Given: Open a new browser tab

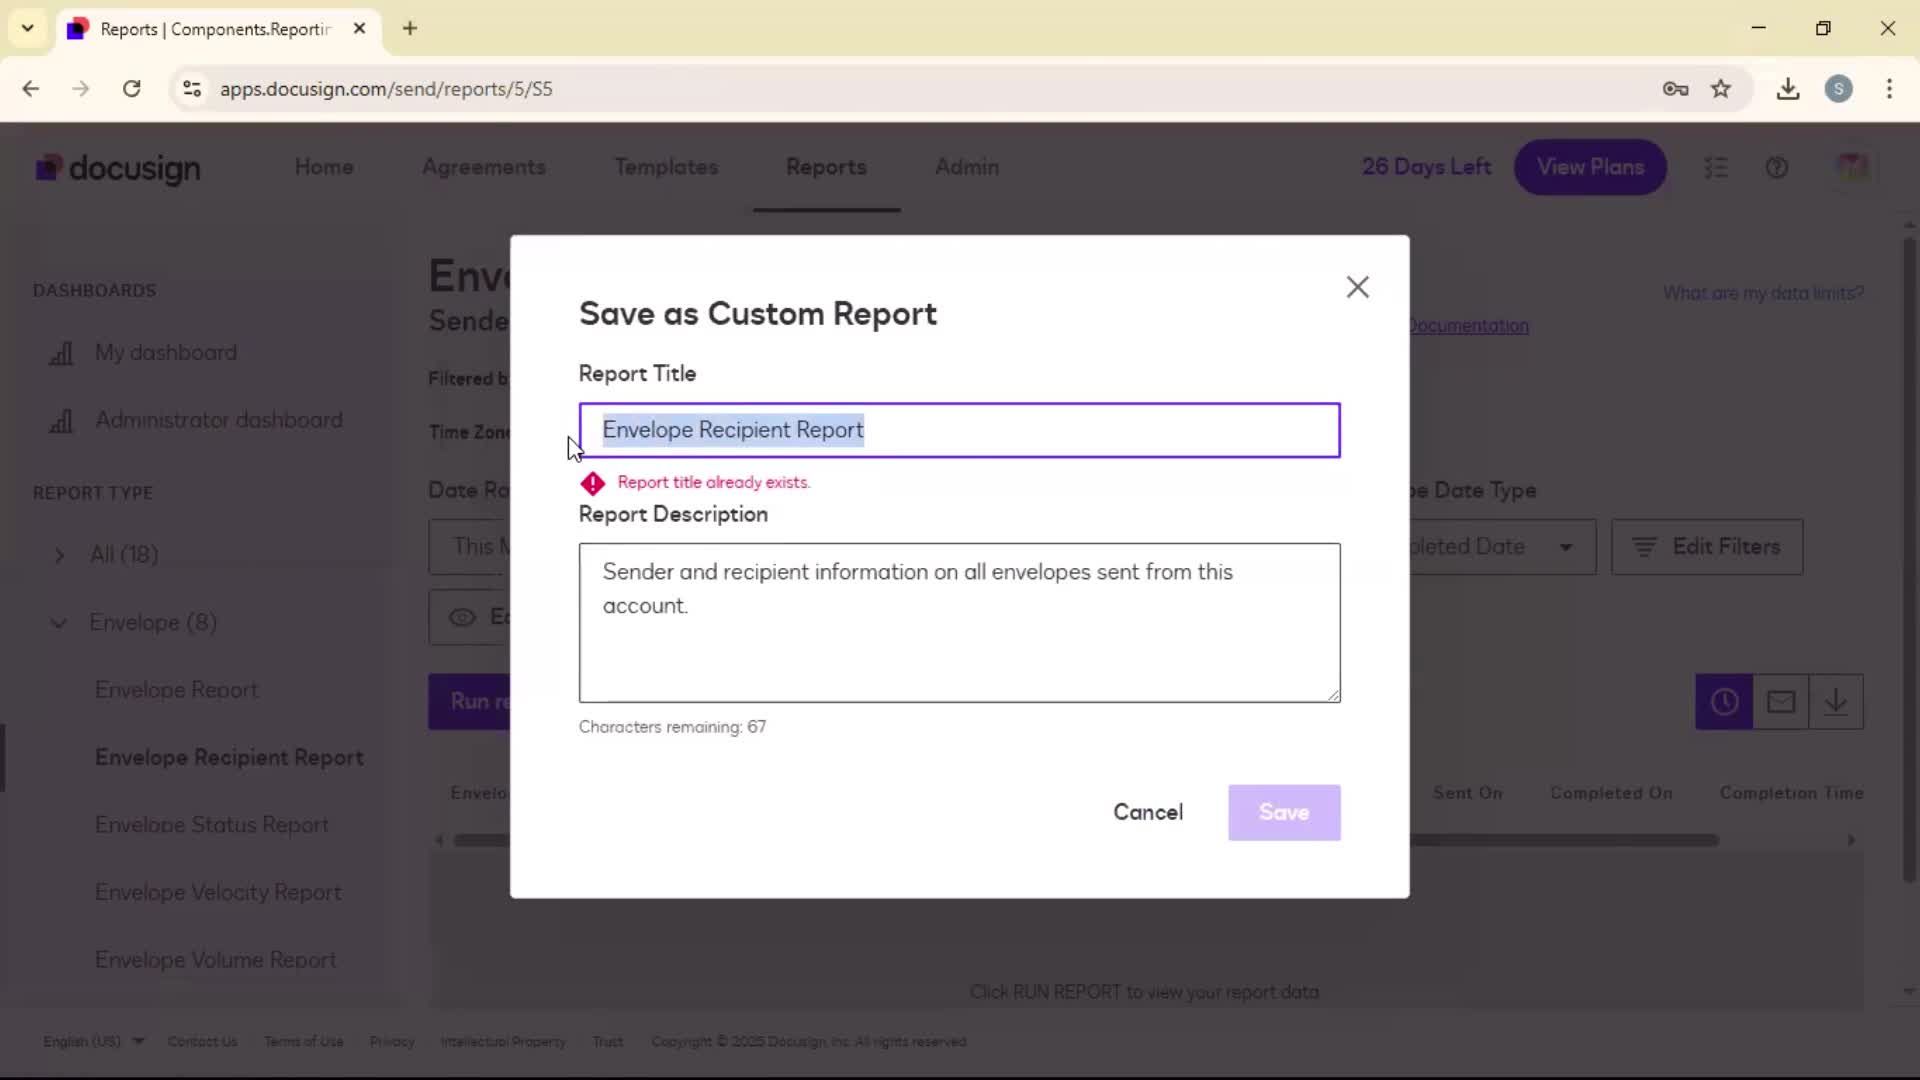Looking at the screenshot, I should point(410,28).
